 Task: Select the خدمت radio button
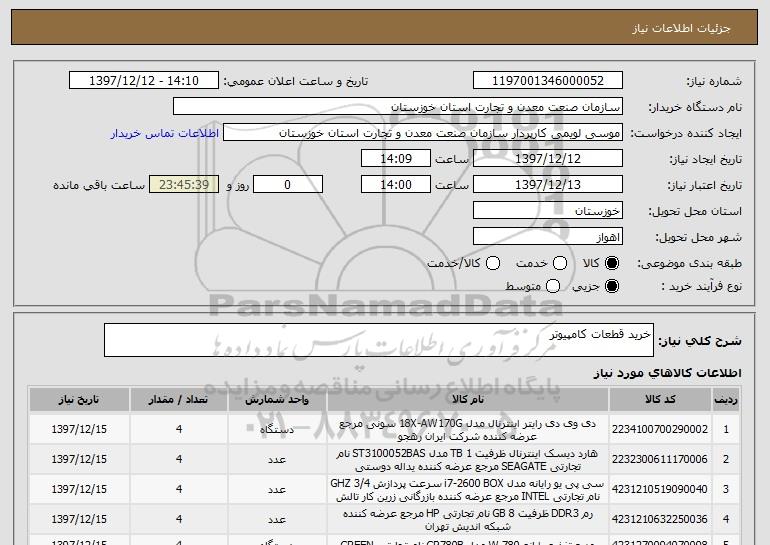[560, 264]
